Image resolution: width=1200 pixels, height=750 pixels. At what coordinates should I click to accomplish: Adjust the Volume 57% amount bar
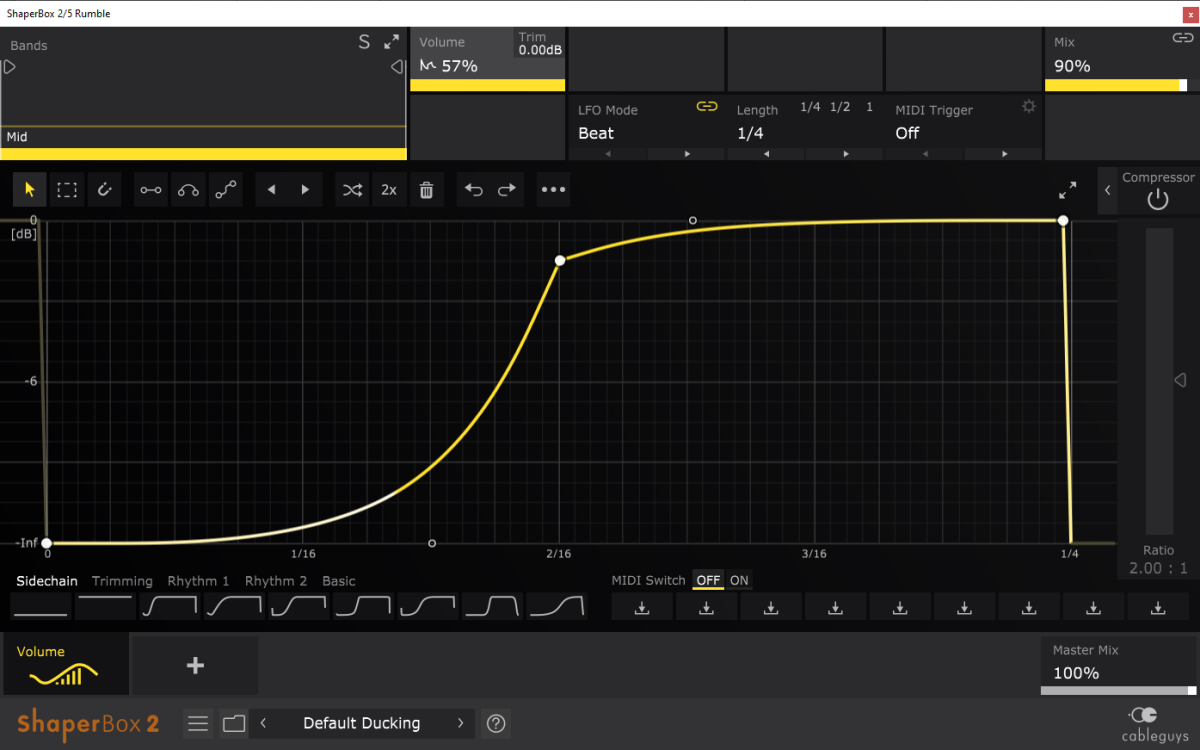point(487,85)
